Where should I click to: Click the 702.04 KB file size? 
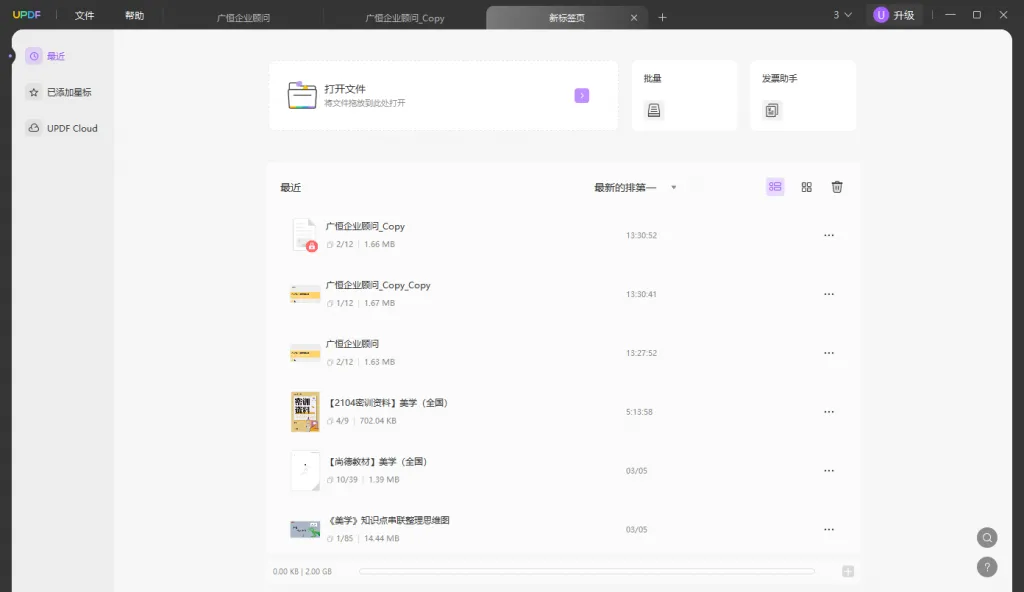[x=378, y=421]
